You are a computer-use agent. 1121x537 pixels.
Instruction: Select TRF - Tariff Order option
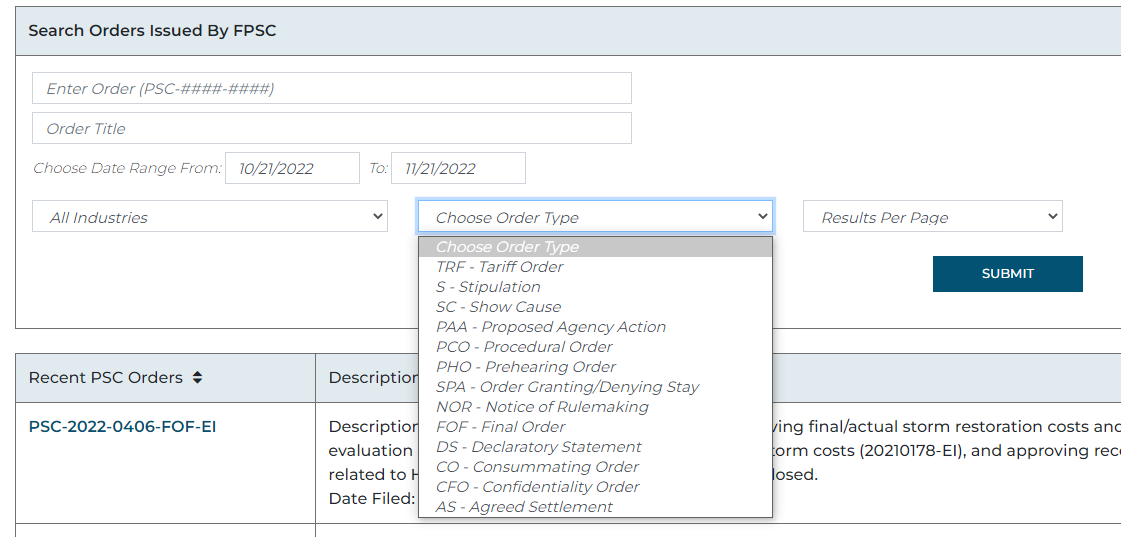pos(500,267)
